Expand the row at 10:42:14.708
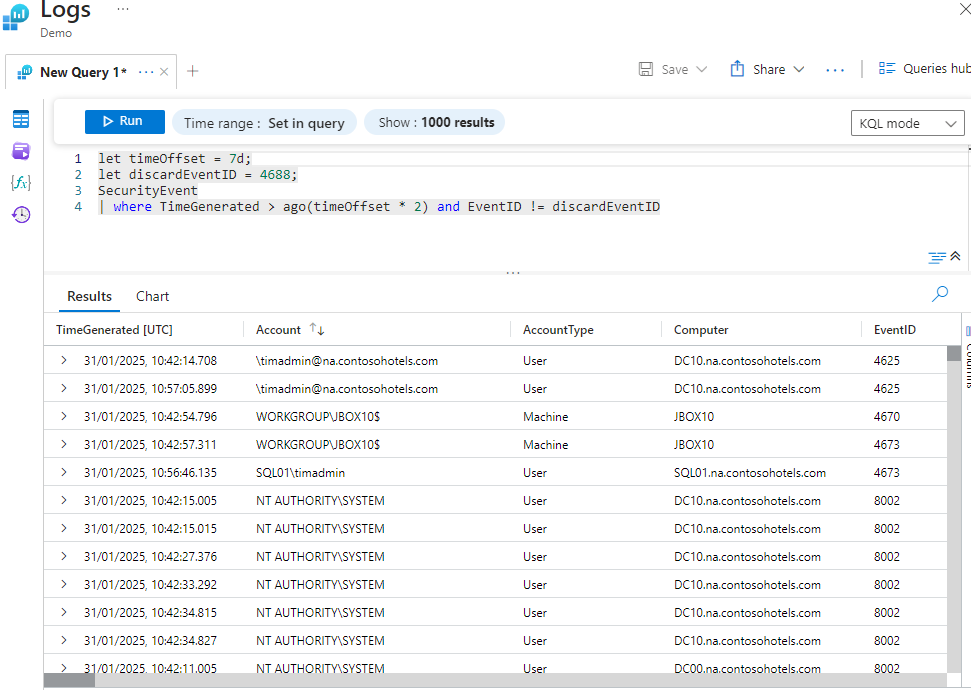Screen dimensions: 971x690 (x=64, y=360)
